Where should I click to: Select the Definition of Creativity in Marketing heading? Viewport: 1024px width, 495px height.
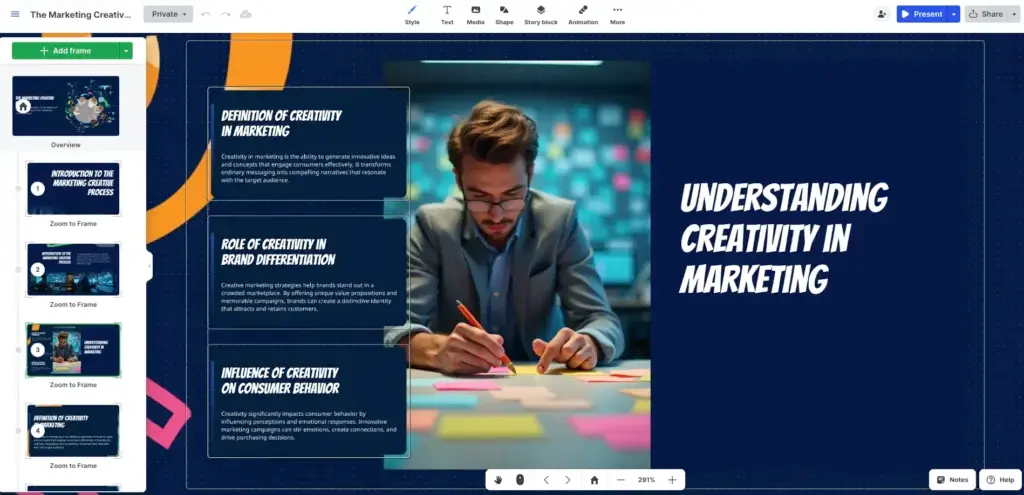pos(281,123)
